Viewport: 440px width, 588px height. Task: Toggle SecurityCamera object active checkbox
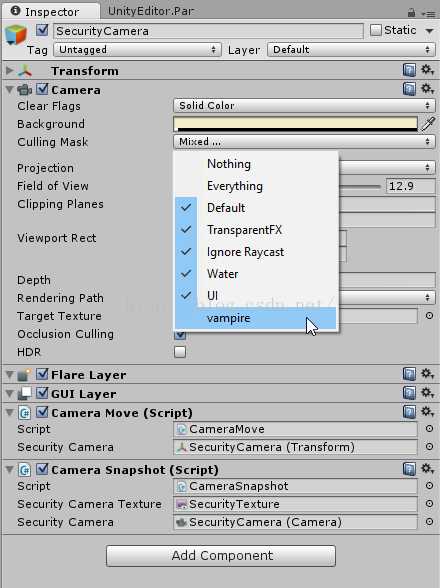coord(42,30)
